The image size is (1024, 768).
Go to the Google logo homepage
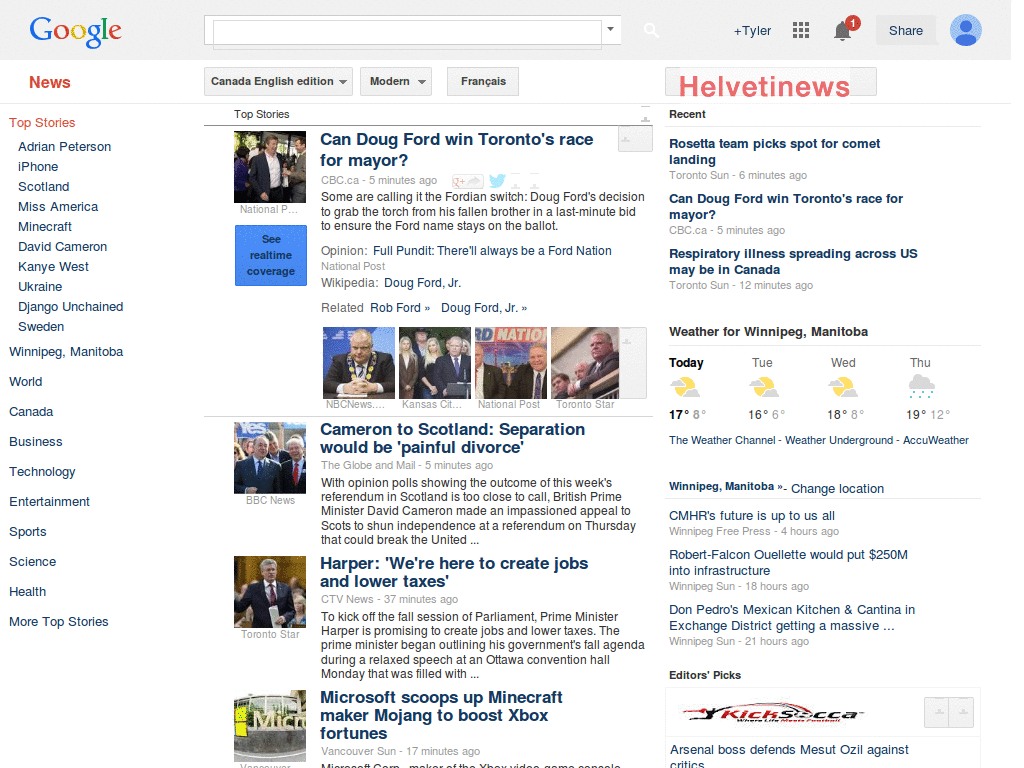75,31
